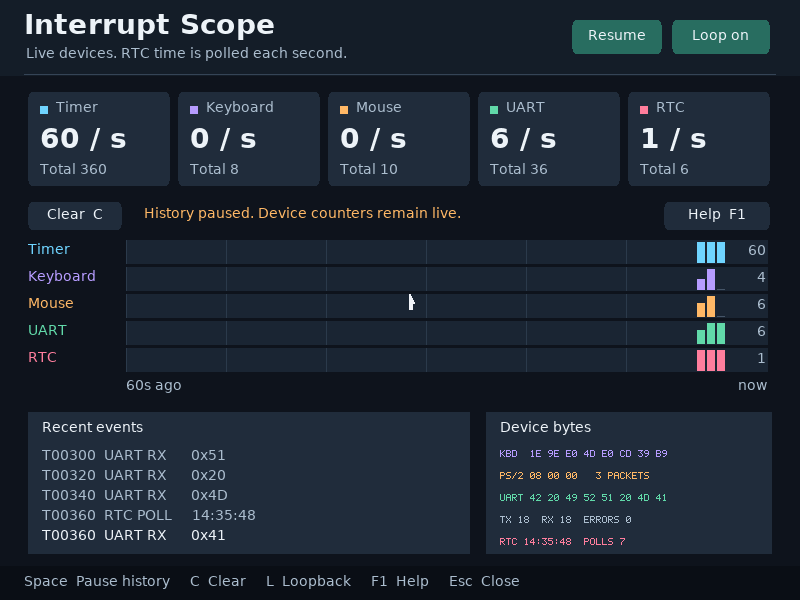Select the T00360 UART RX 0x41 event

134,535
